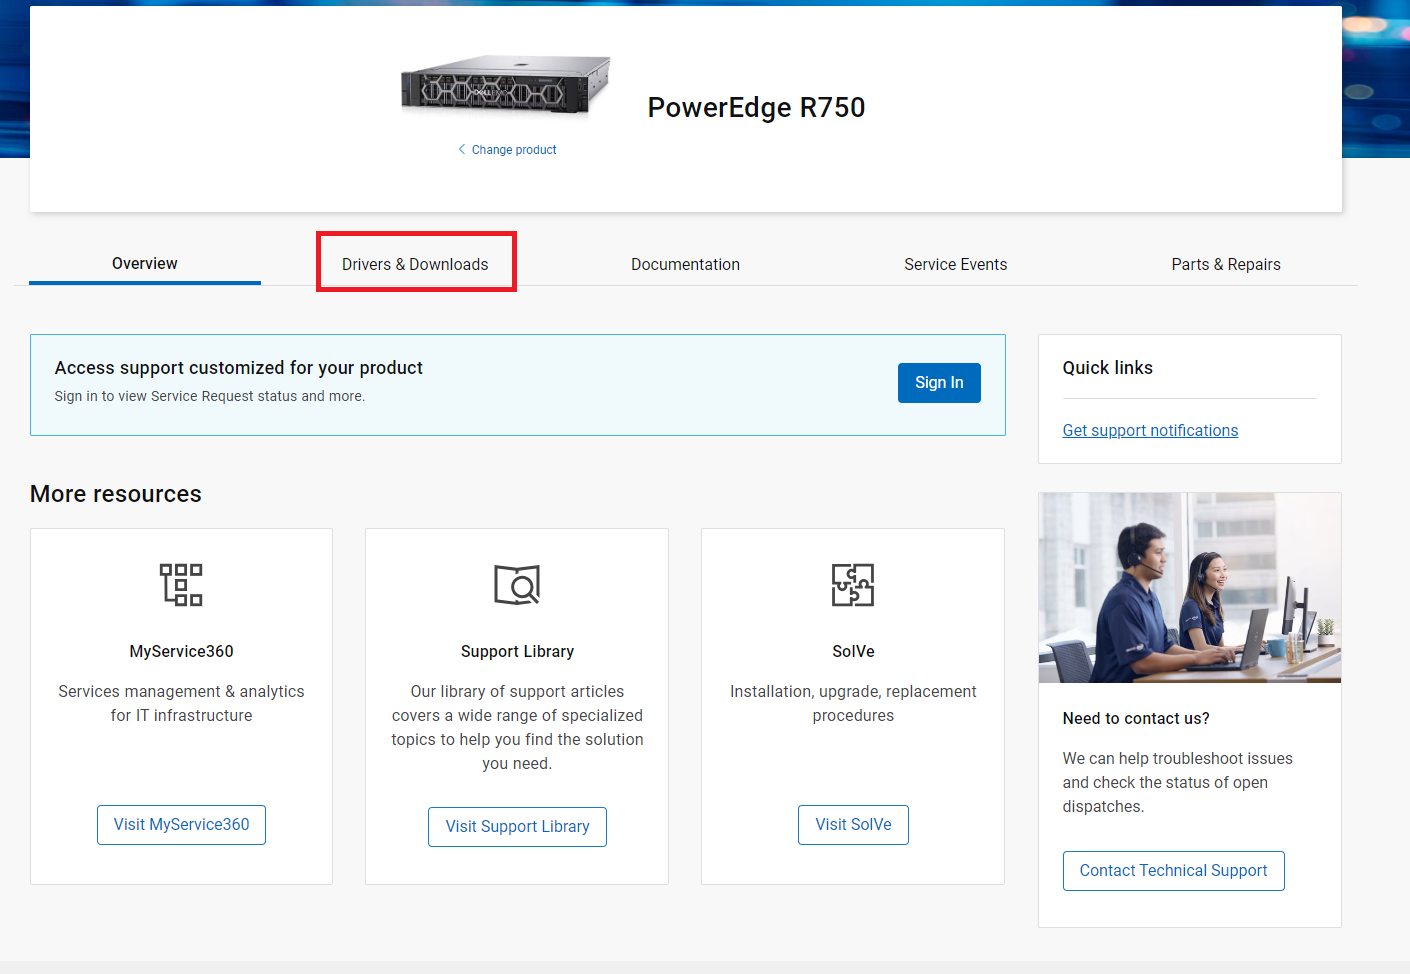Click the MyService360 infrastructure icon

pos(181,584)
